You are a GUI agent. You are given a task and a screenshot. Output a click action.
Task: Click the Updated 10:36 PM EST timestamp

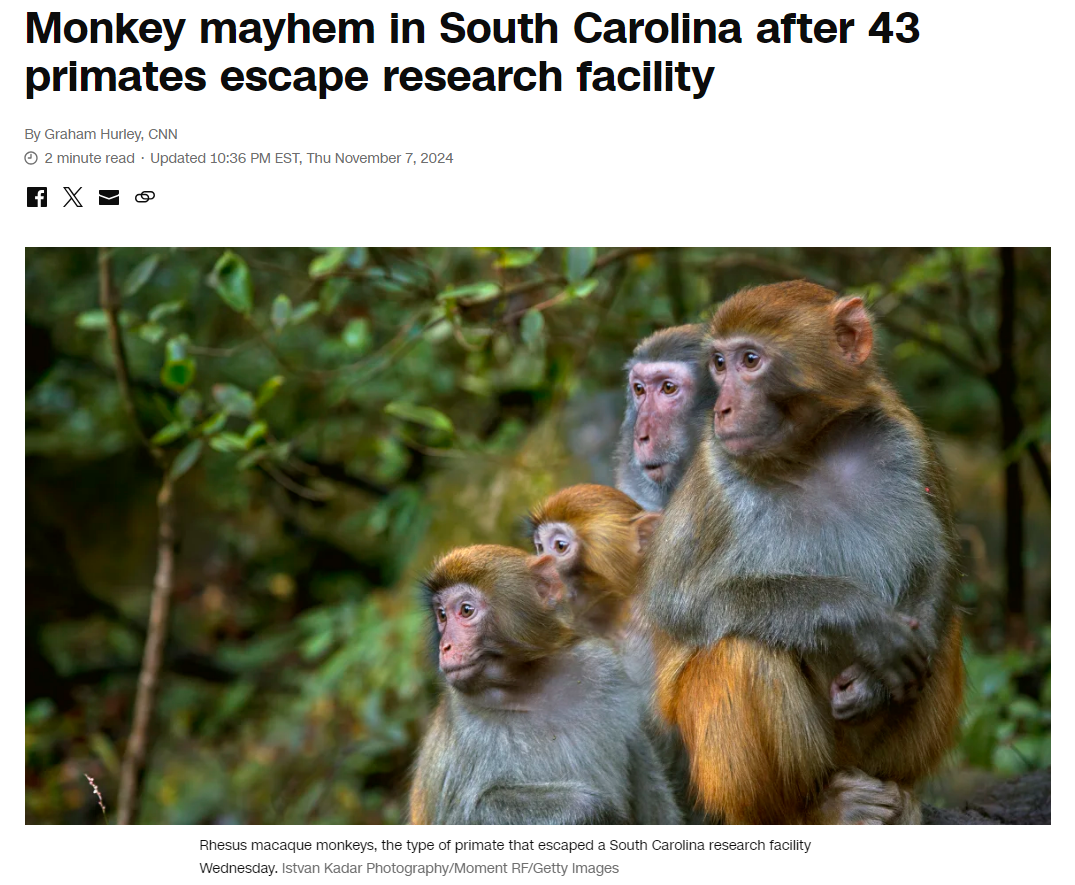[302, 158]
